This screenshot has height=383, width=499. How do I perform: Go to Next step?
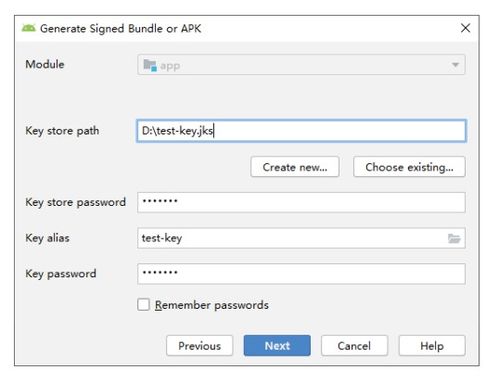(x=277, y=345)
